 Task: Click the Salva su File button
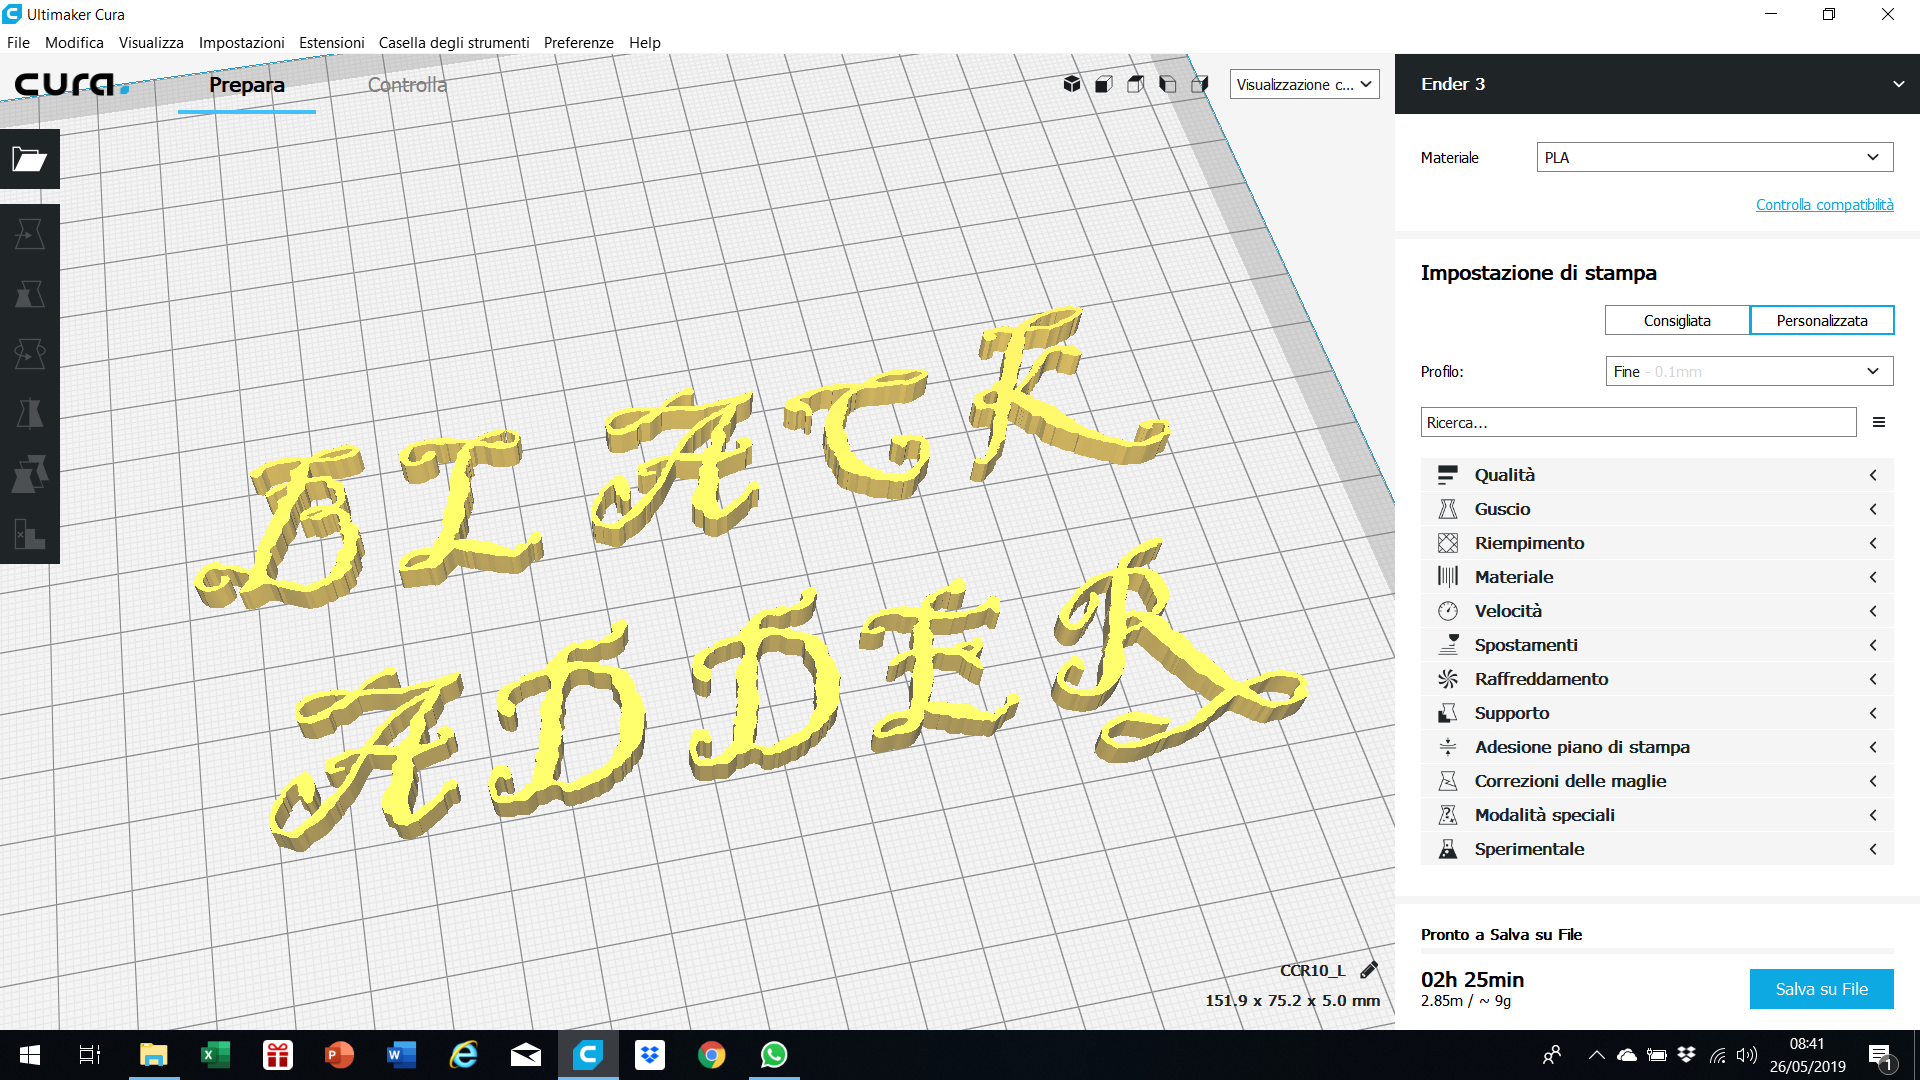point(1821,989)
